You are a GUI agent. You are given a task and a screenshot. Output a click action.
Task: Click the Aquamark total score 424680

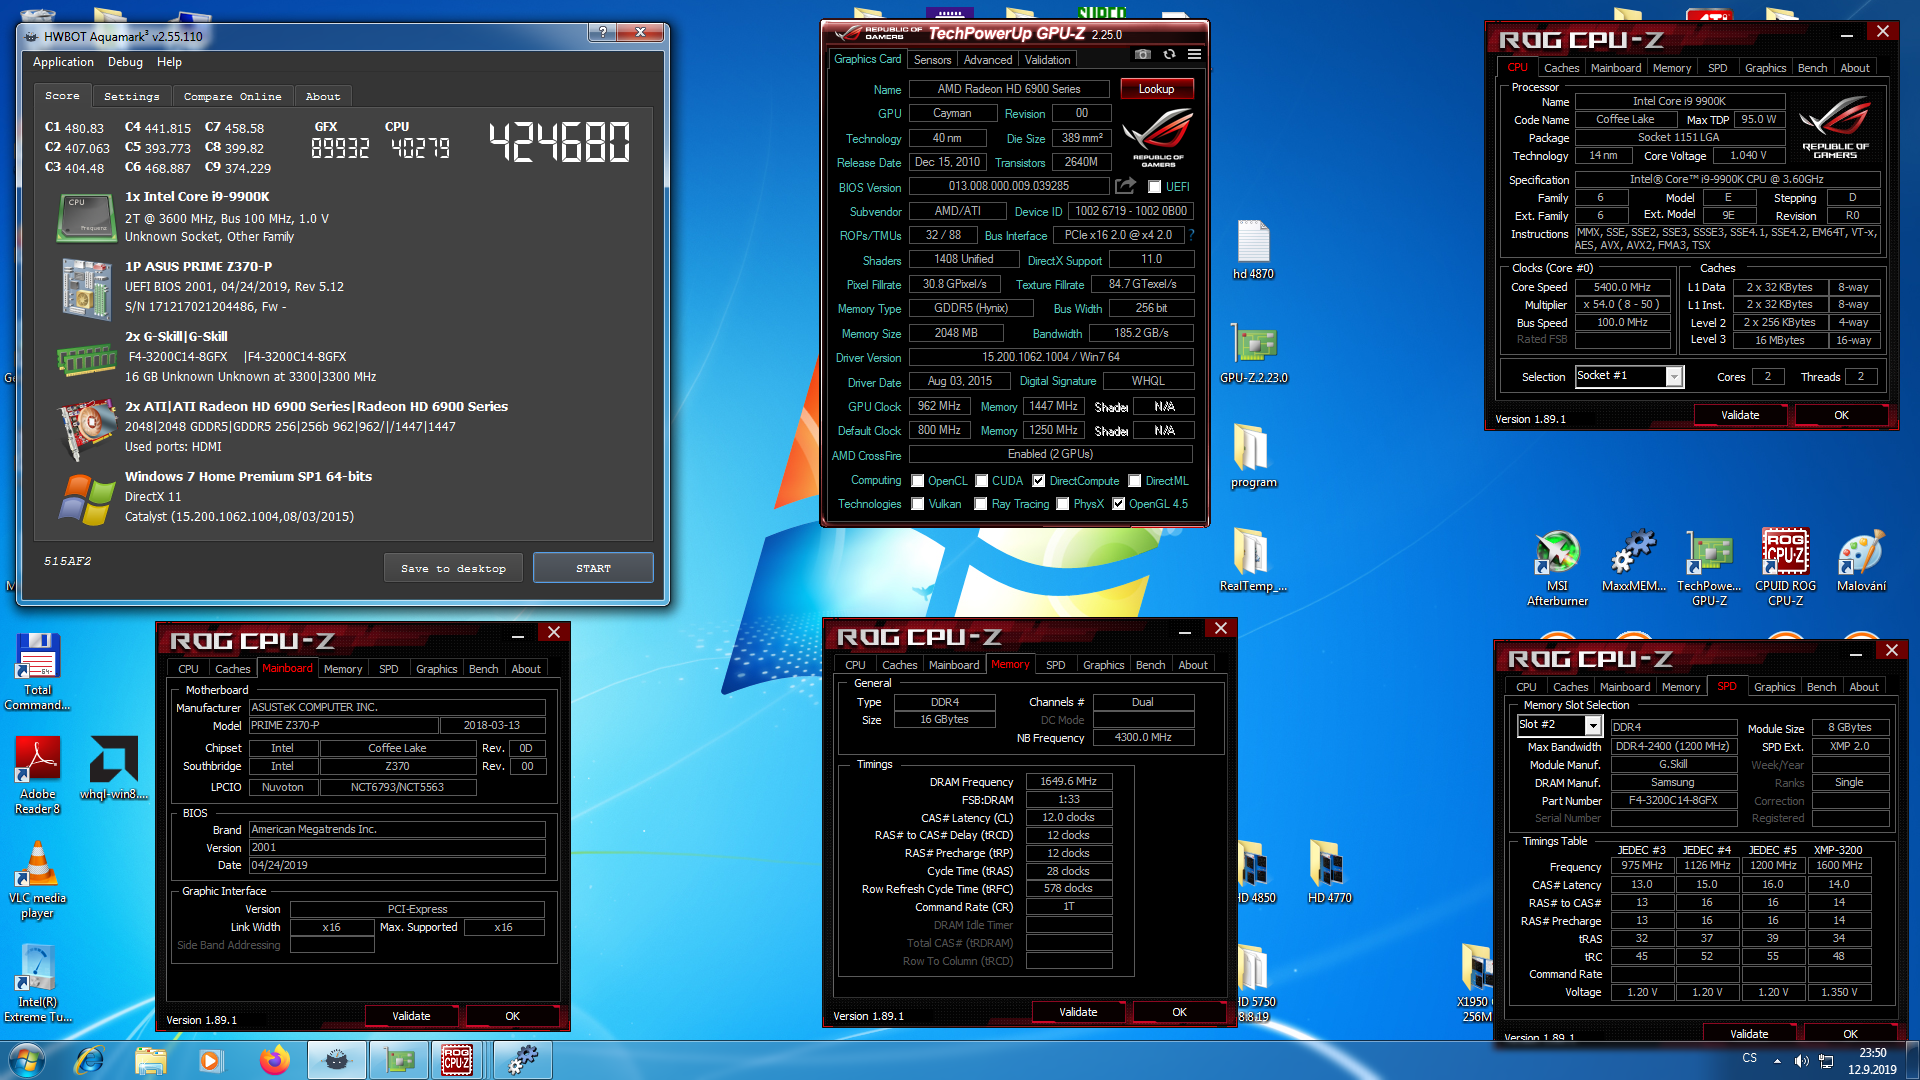[559, 142]
